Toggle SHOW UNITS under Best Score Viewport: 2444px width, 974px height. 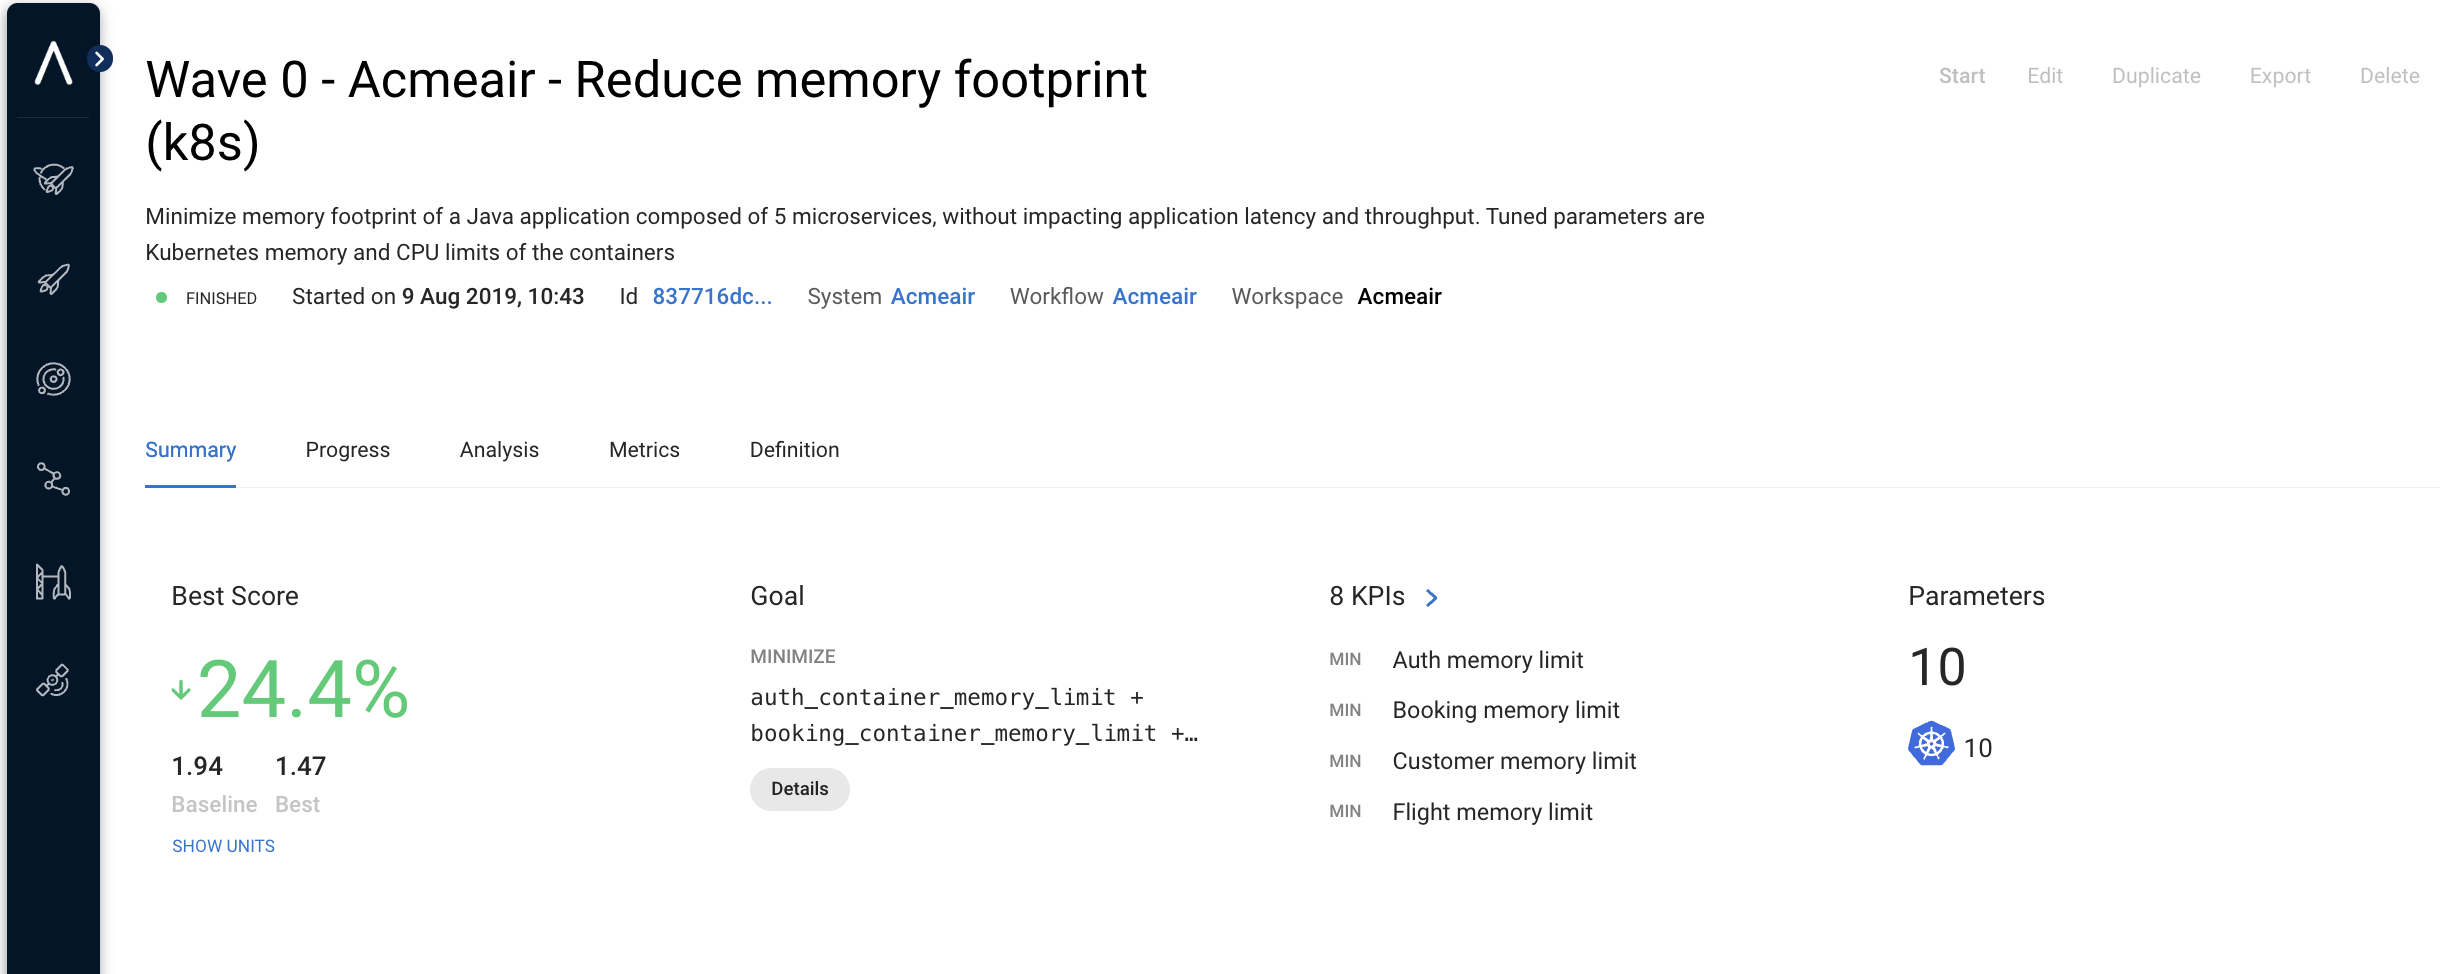click(x=223, y=846)
